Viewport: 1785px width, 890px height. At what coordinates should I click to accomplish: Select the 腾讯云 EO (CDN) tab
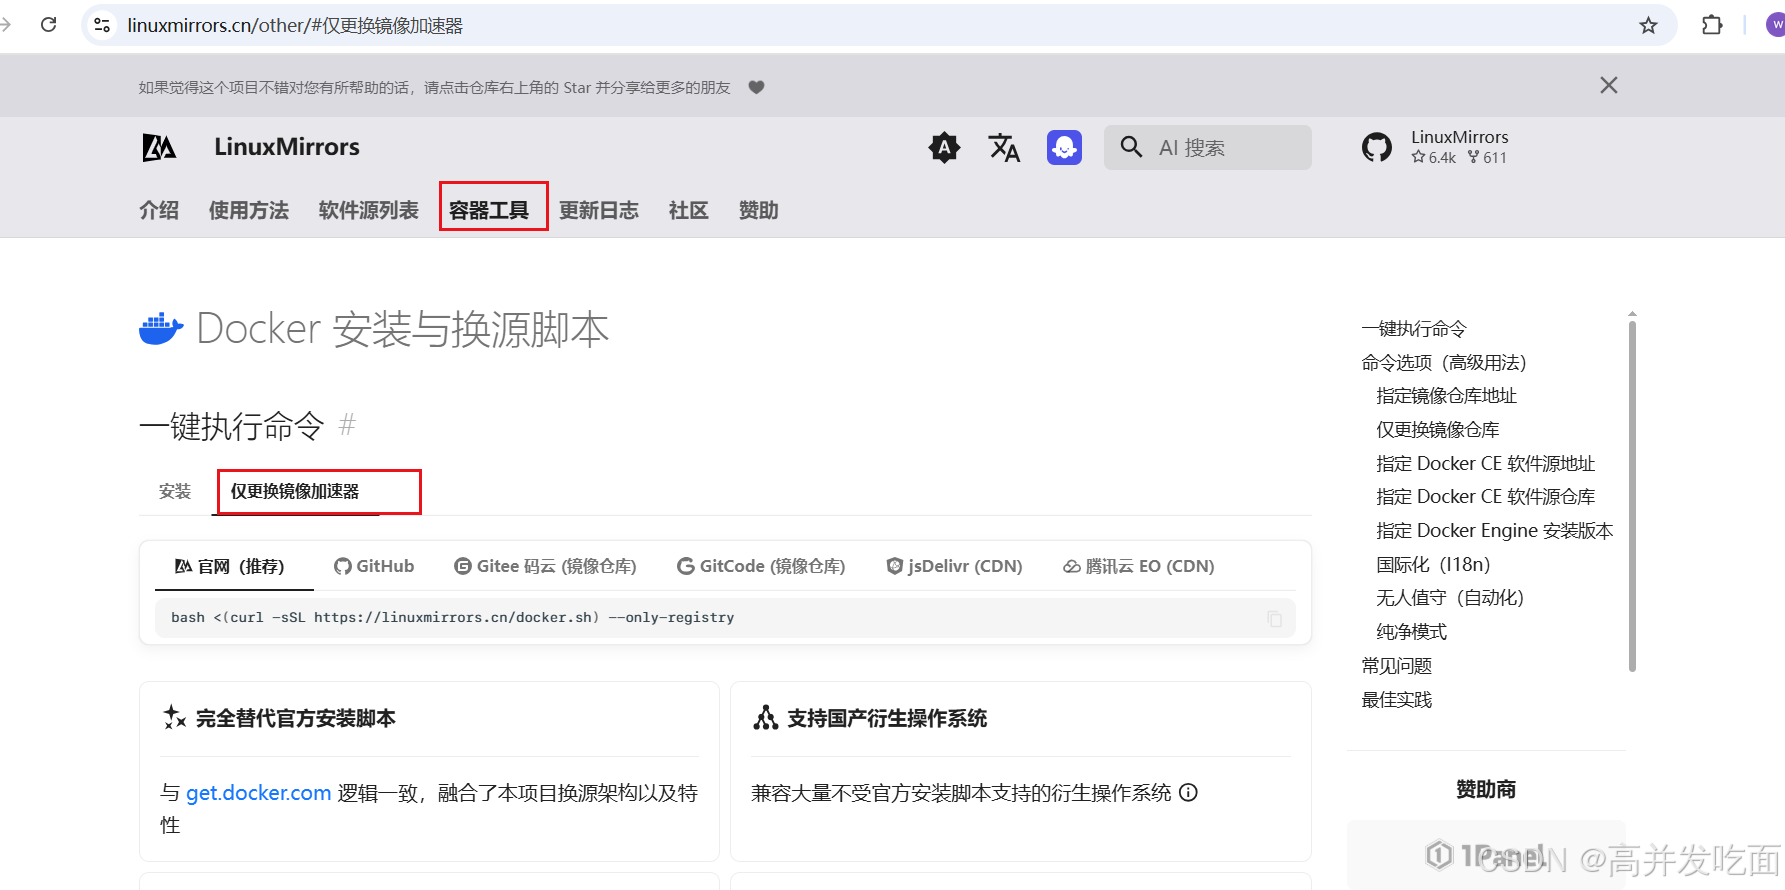pyautogui.click(x=1139, y=566)
